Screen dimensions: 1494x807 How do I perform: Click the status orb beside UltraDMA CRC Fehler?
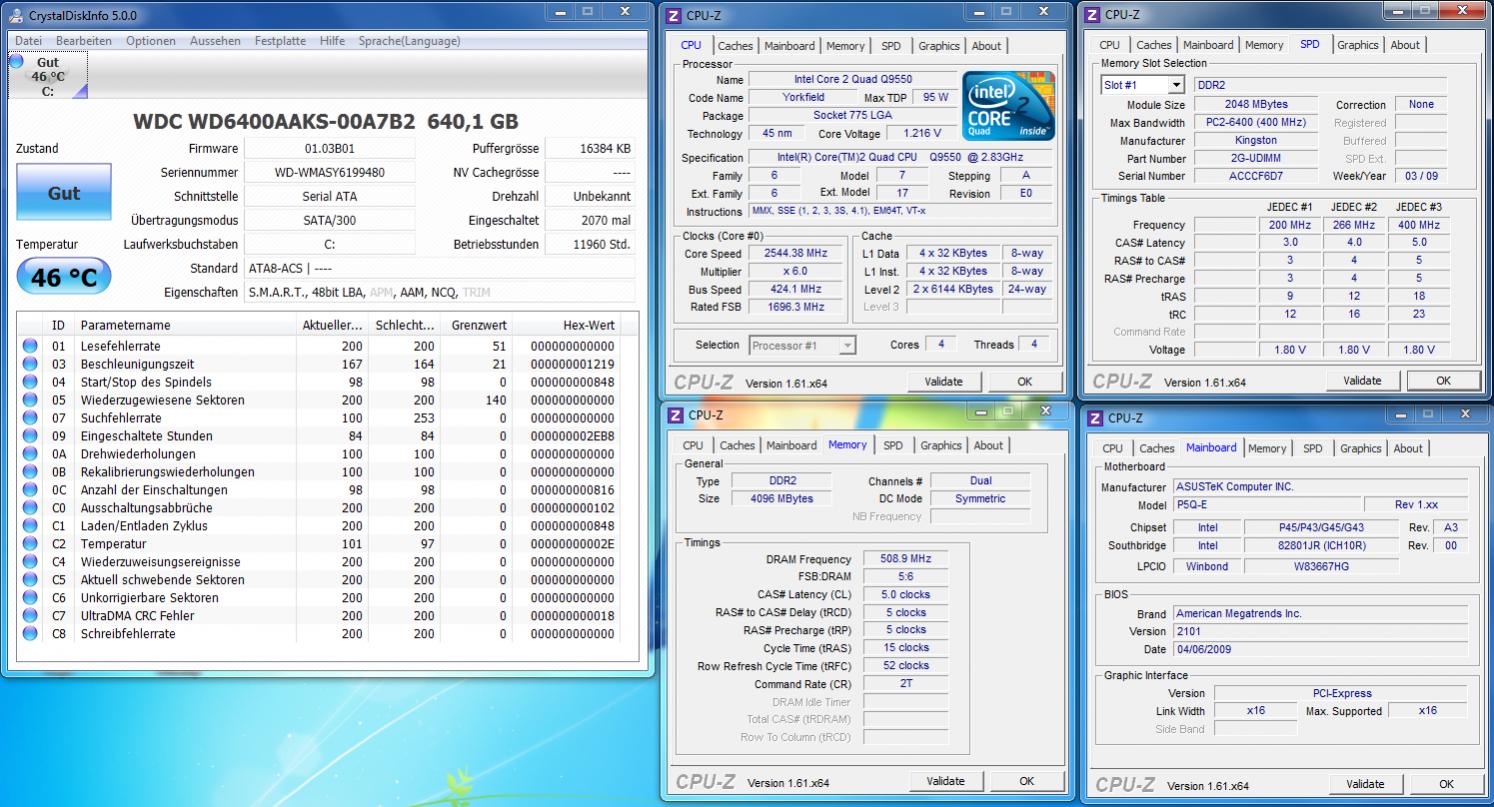(x=30, y=616)
